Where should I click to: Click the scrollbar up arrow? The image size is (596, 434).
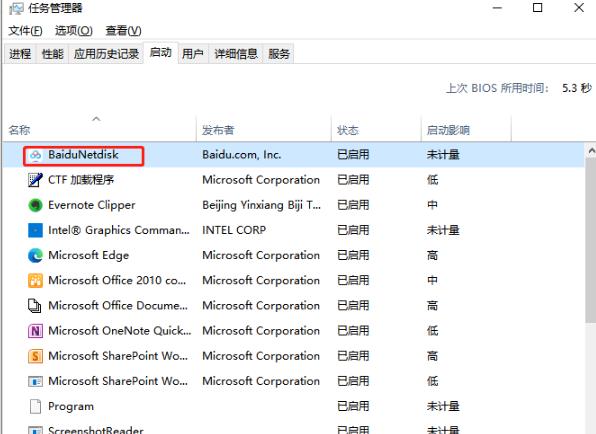pos(591,151)
